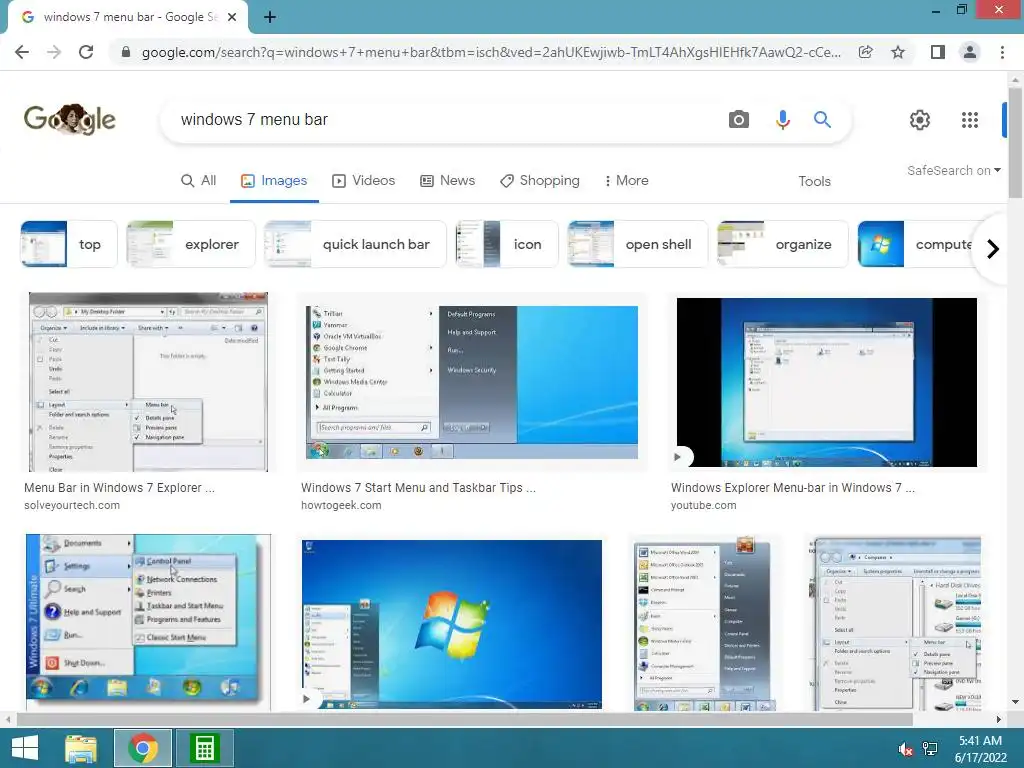Bookmark this page with the star icon
The image size is (1024, 768).
(x=898, y=52)
